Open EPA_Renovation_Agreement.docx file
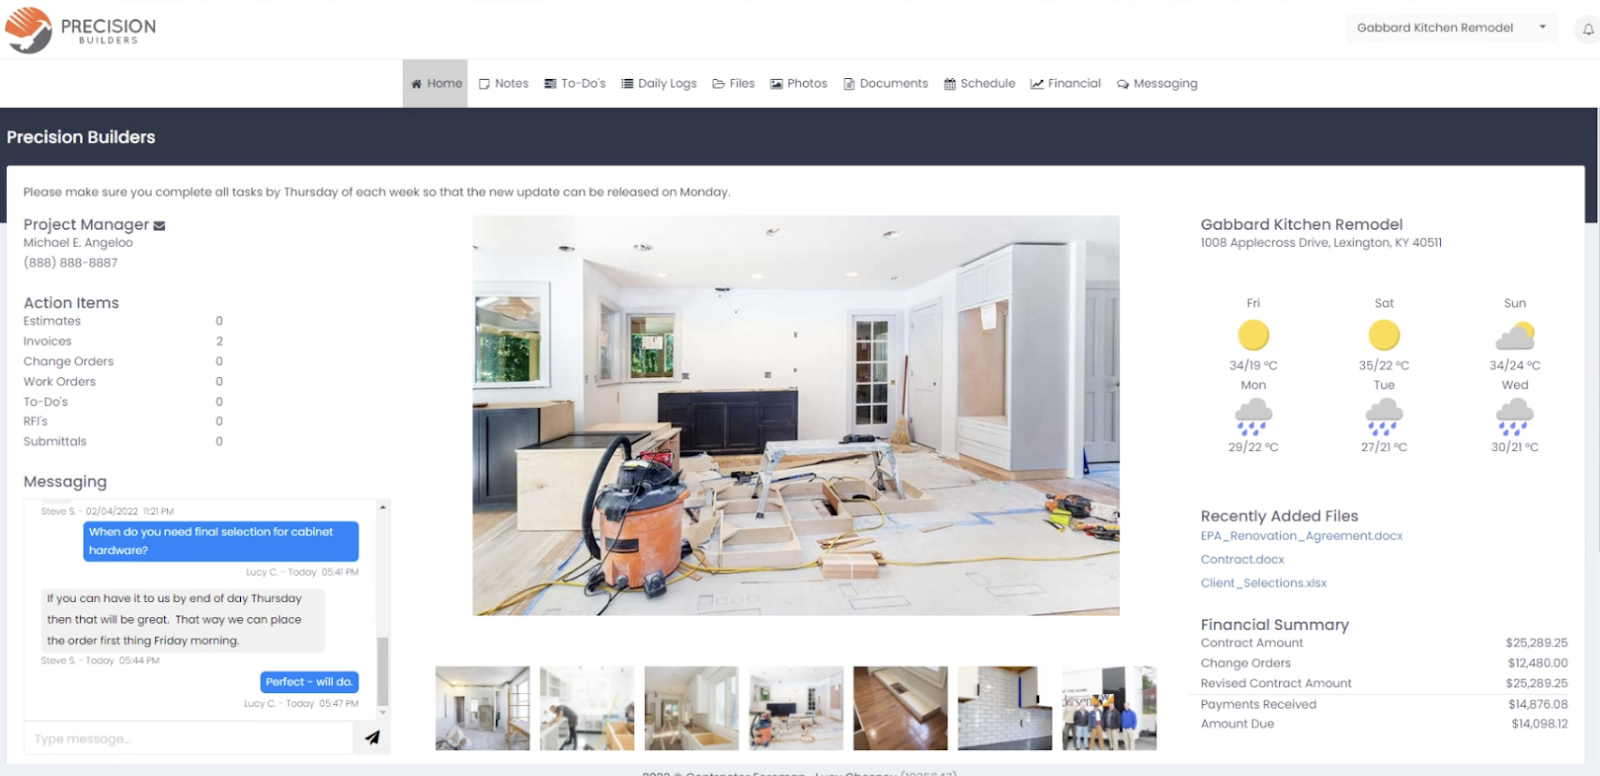 [1301, 536]
